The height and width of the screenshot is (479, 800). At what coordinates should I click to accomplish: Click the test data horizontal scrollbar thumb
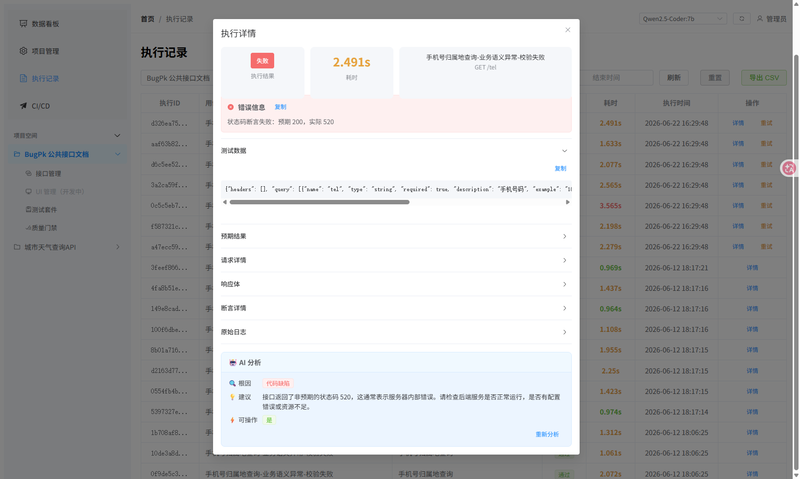point(319,203)
